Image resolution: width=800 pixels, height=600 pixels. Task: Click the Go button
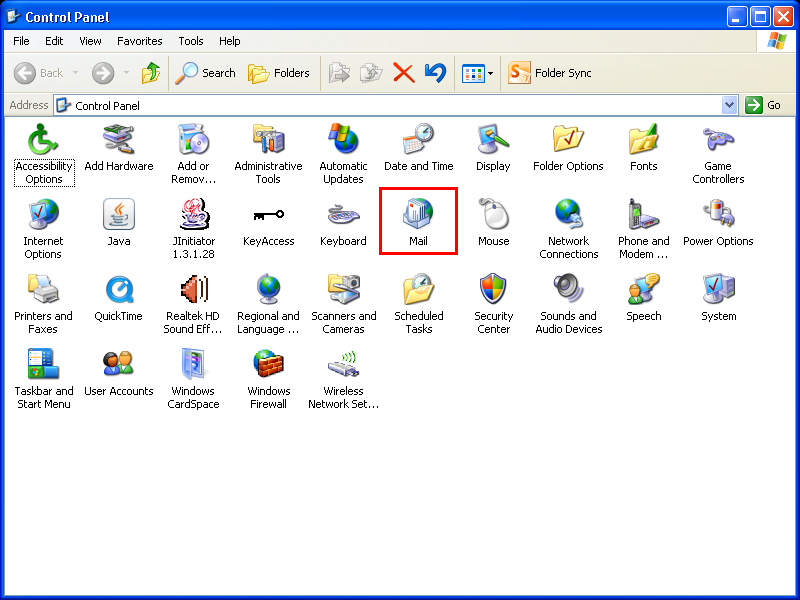tap(763, 105)
